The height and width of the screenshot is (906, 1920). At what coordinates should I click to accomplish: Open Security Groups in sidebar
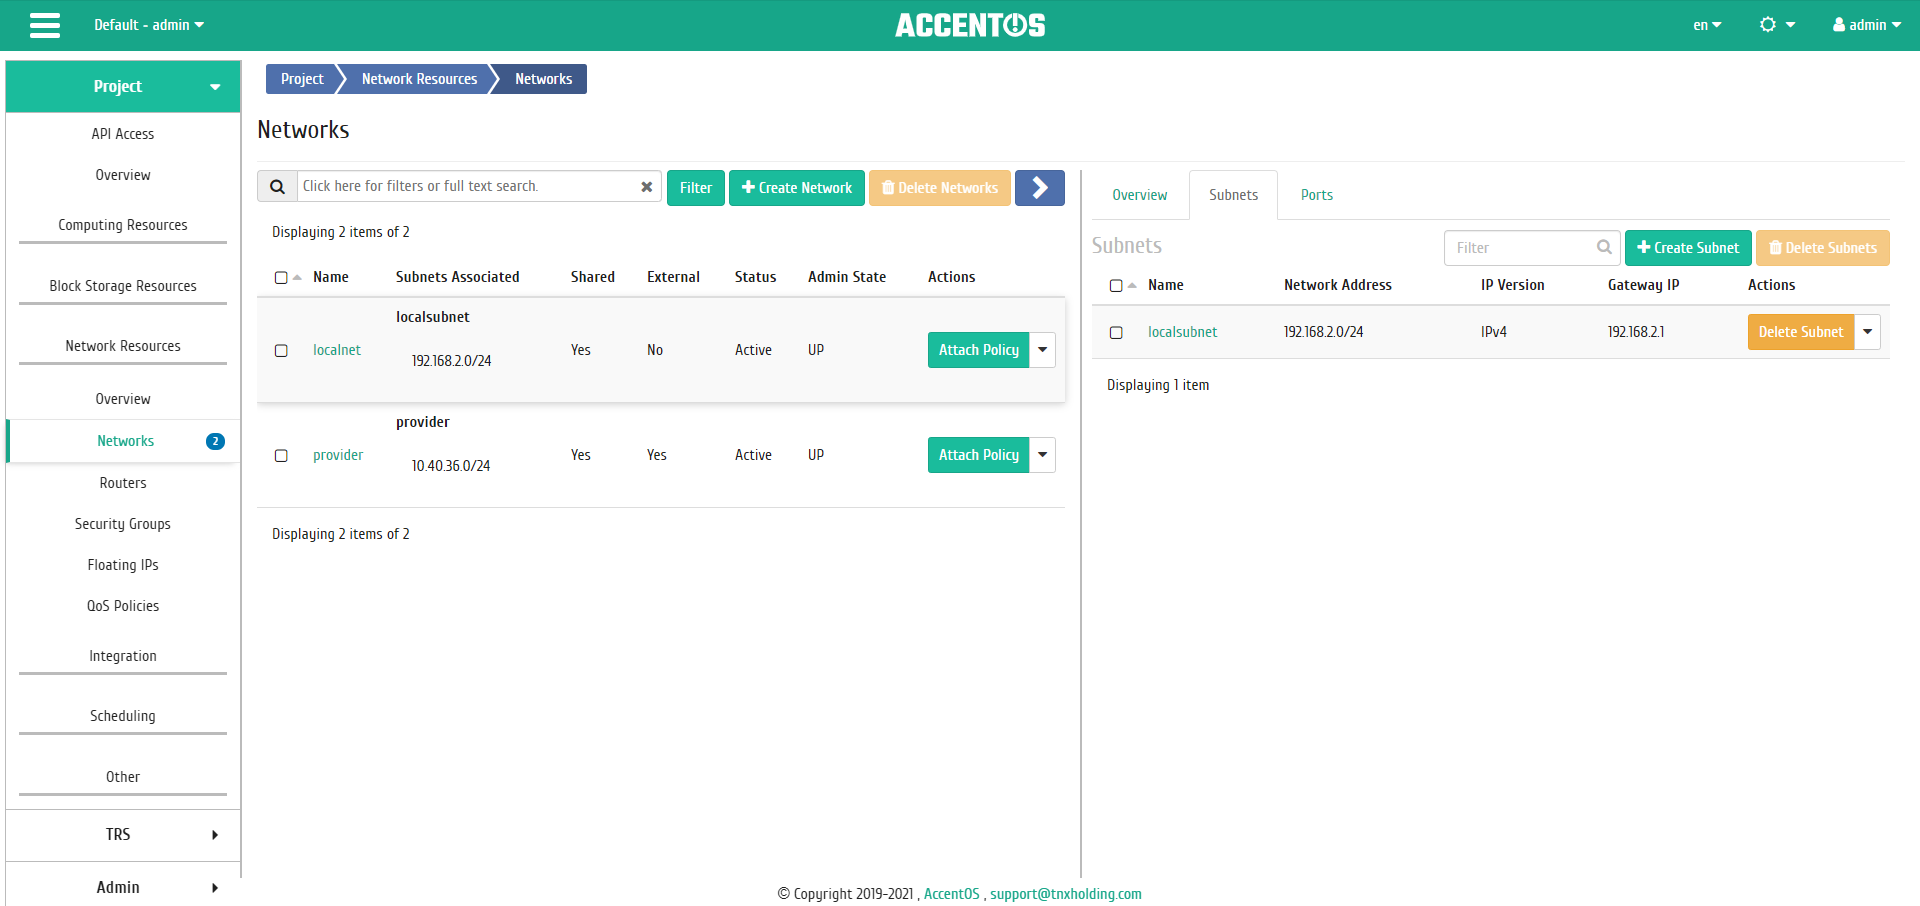click(x=123, y=524)
